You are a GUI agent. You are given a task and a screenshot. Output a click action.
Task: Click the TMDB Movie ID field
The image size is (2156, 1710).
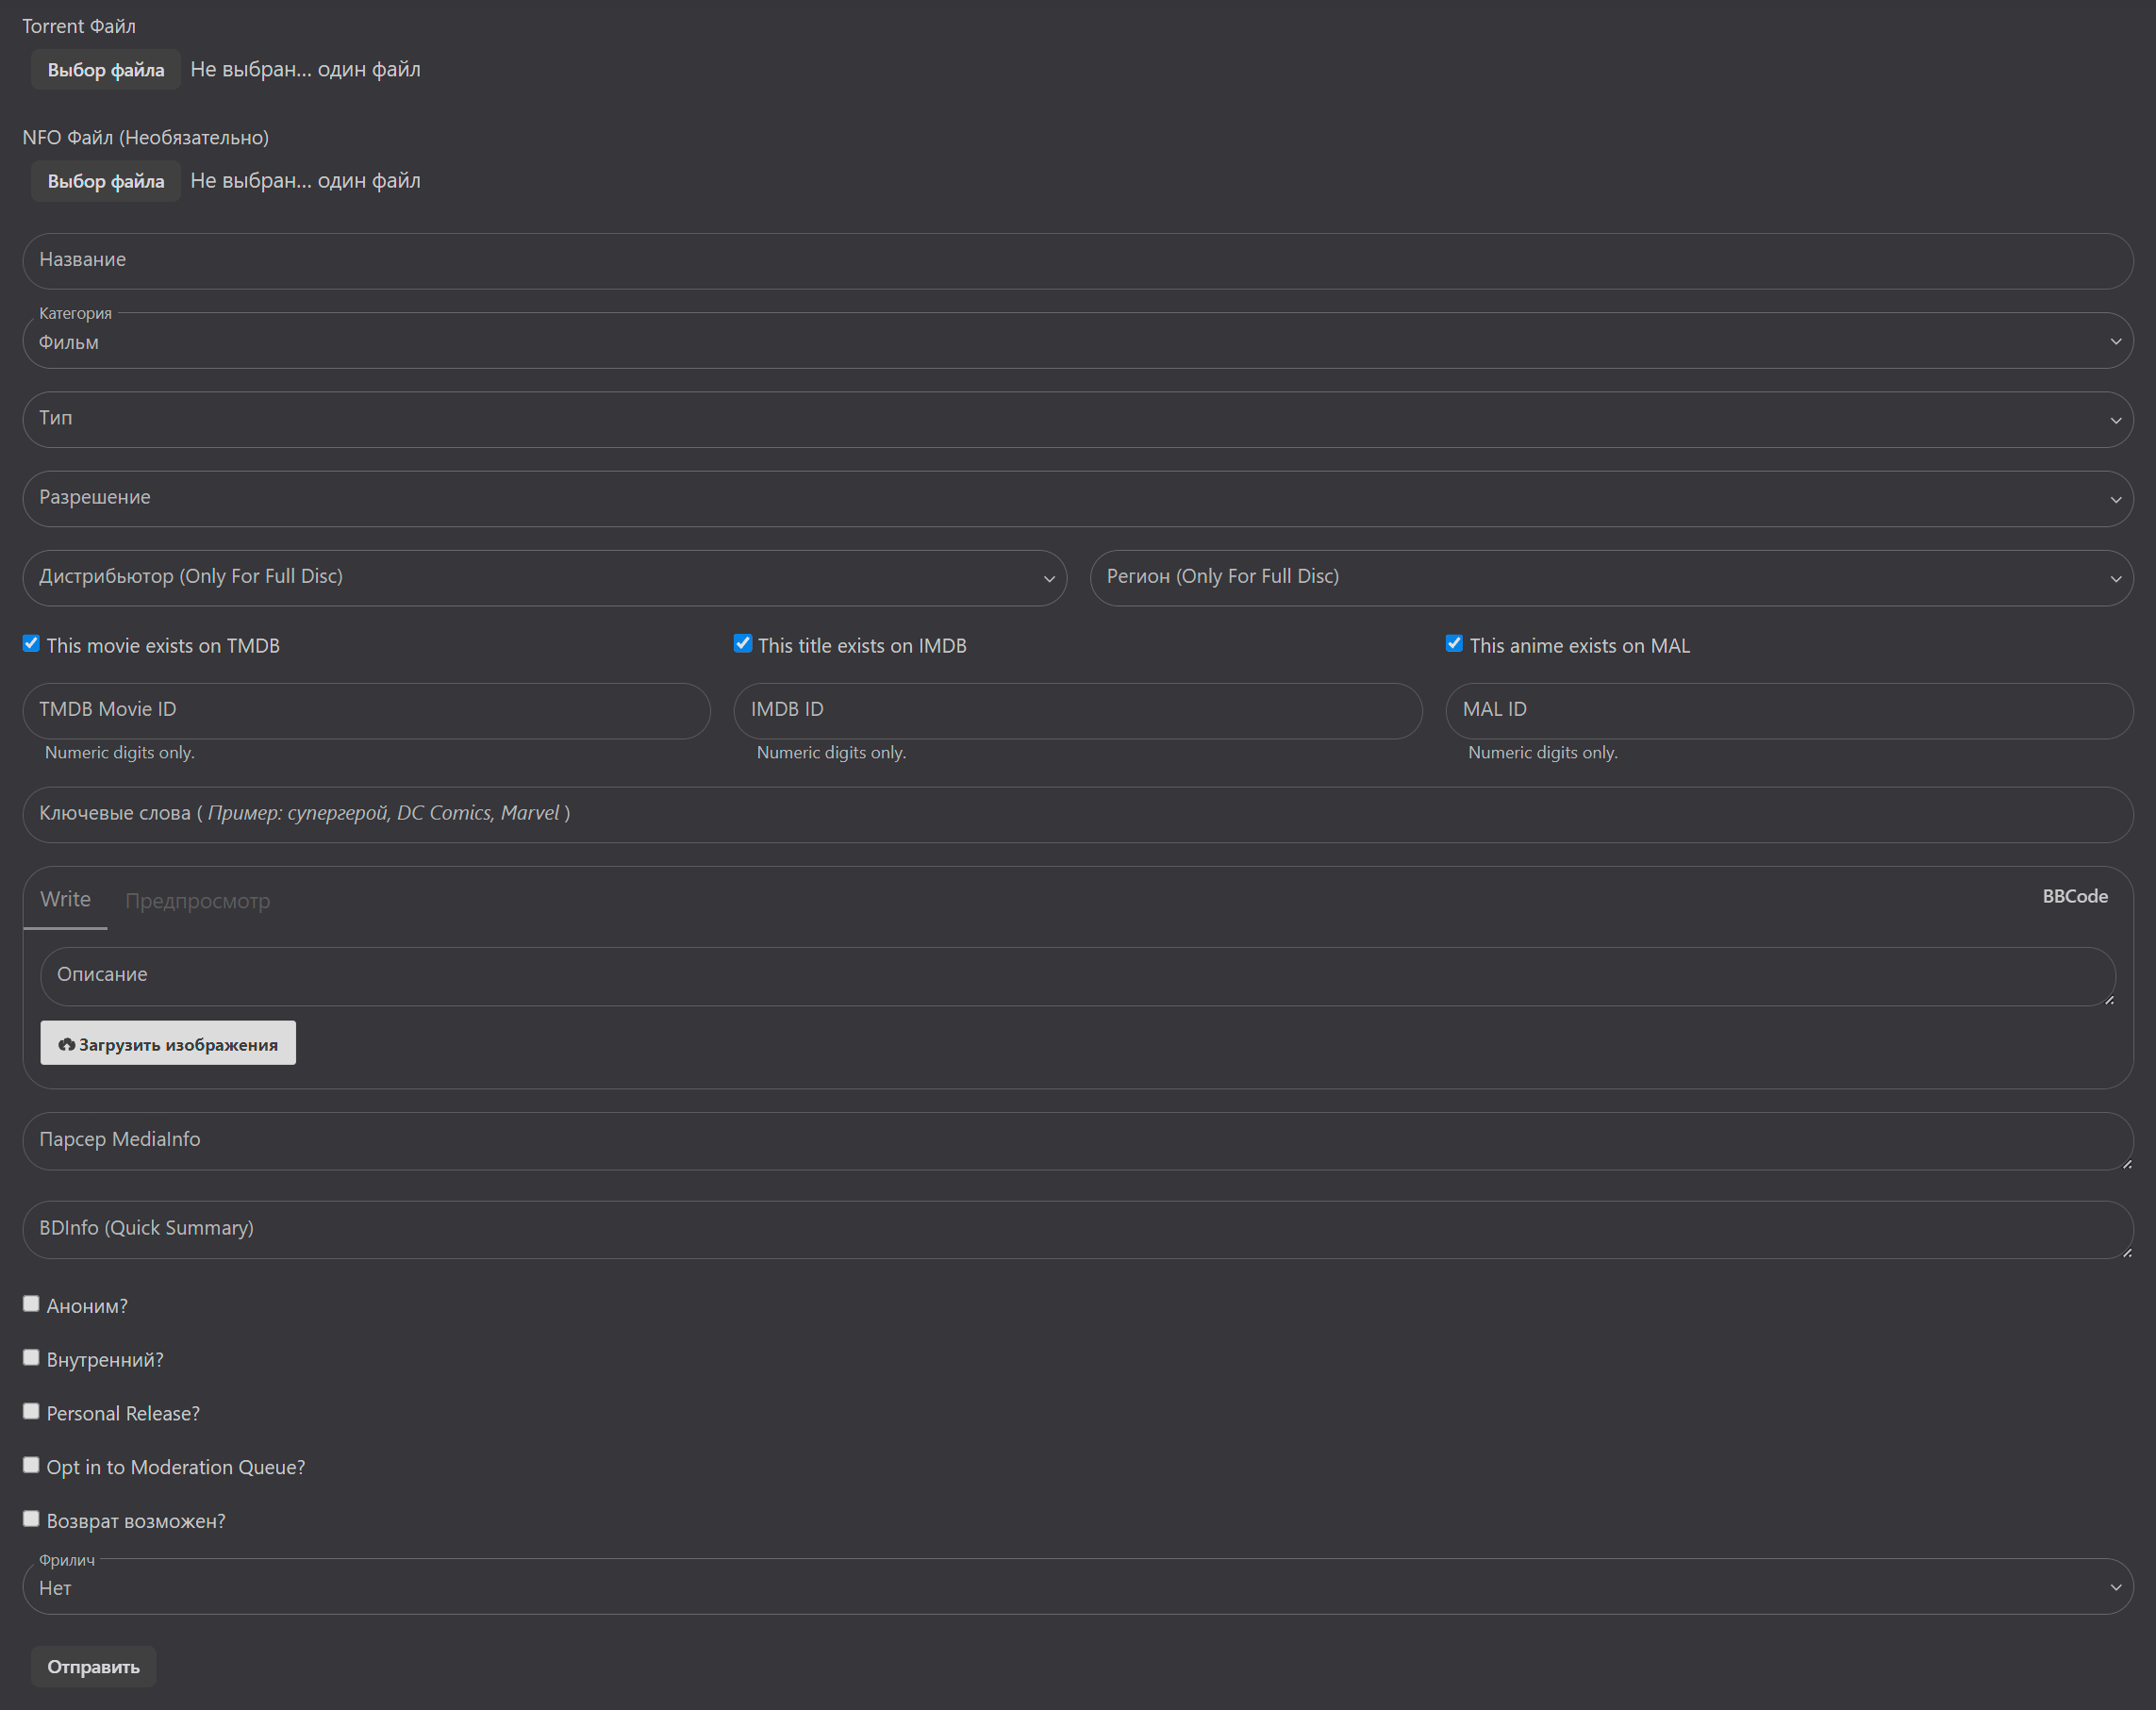pos(366,710)
